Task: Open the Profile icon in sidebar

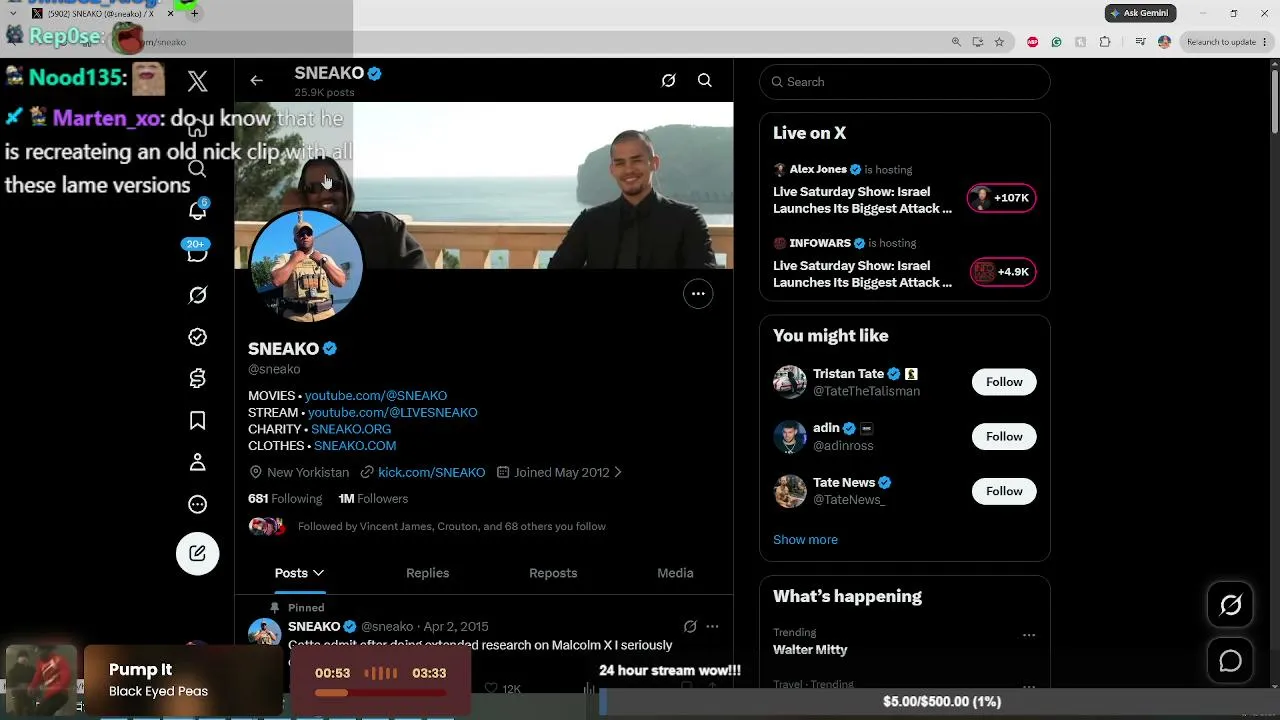Action: pyautogui.click(x=198, y=462)
